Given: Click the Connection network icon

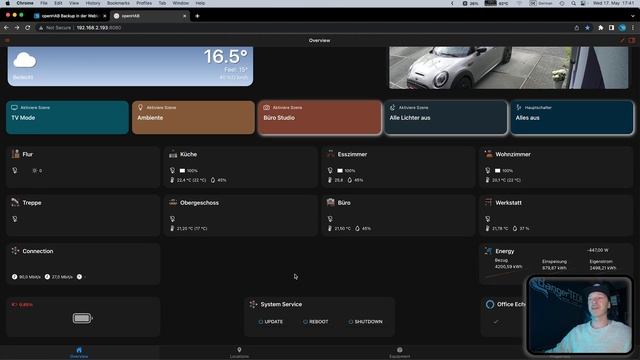Looking at the screenshot, I should point(15,251).
